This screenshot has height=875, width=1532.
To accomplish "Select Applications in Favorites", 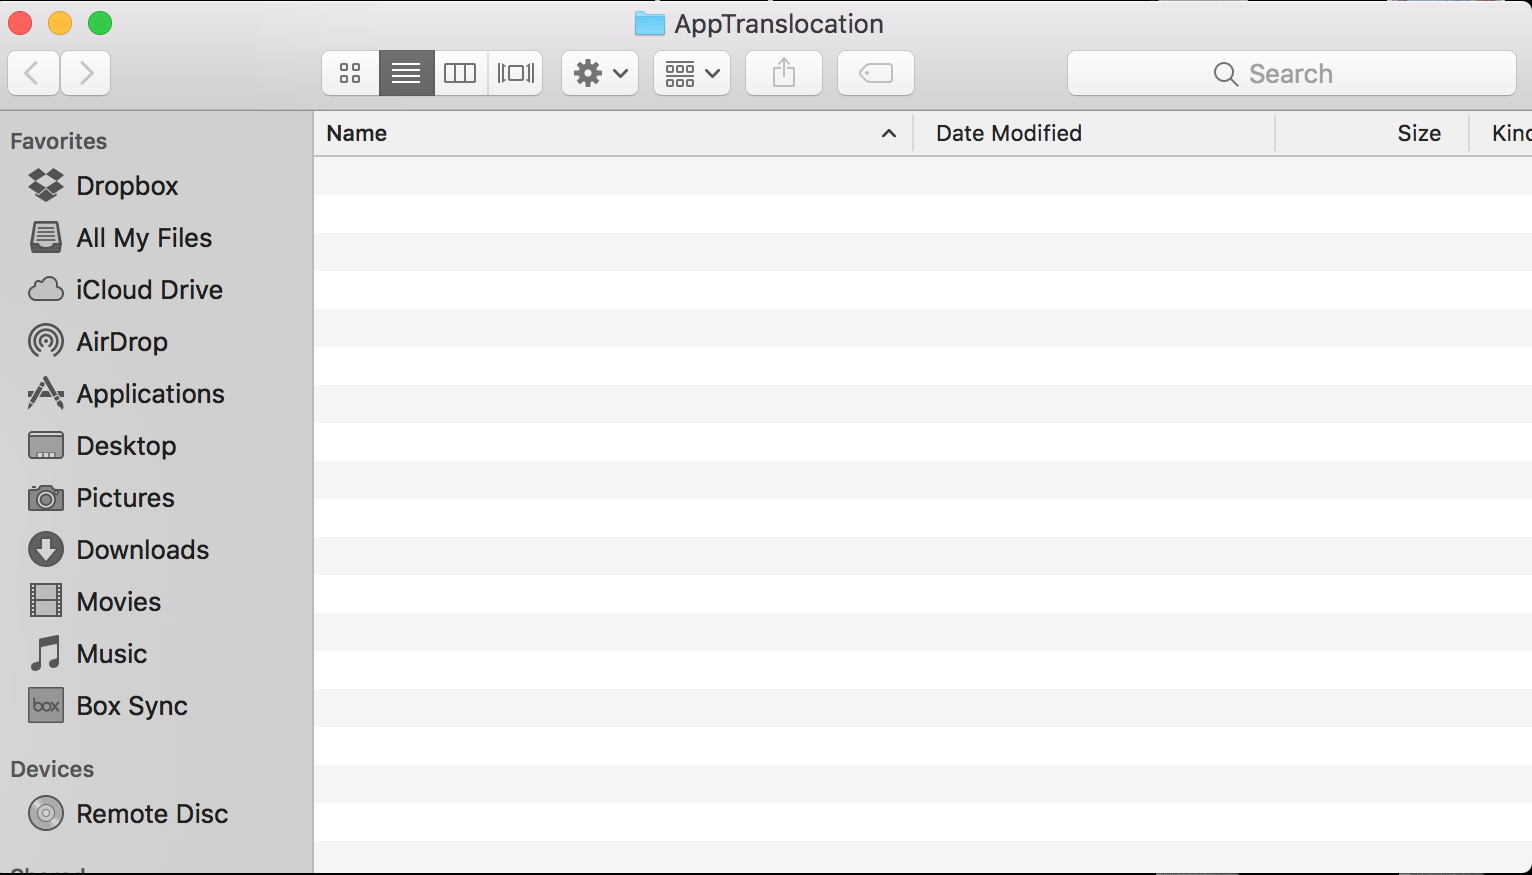I will pyautogui.click(x=150, y=394).
